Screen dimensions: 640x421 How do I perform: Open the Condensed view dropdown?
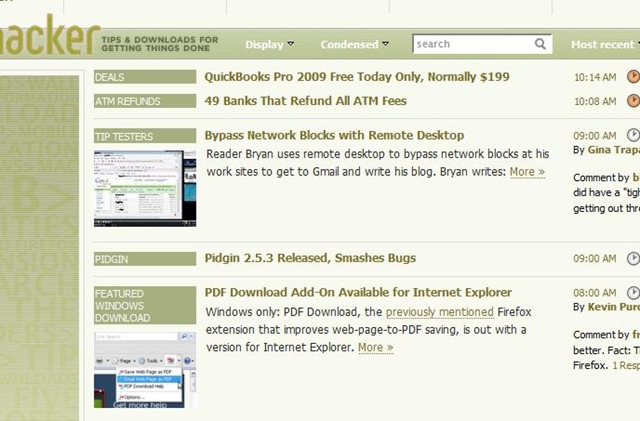coord(354,44)
